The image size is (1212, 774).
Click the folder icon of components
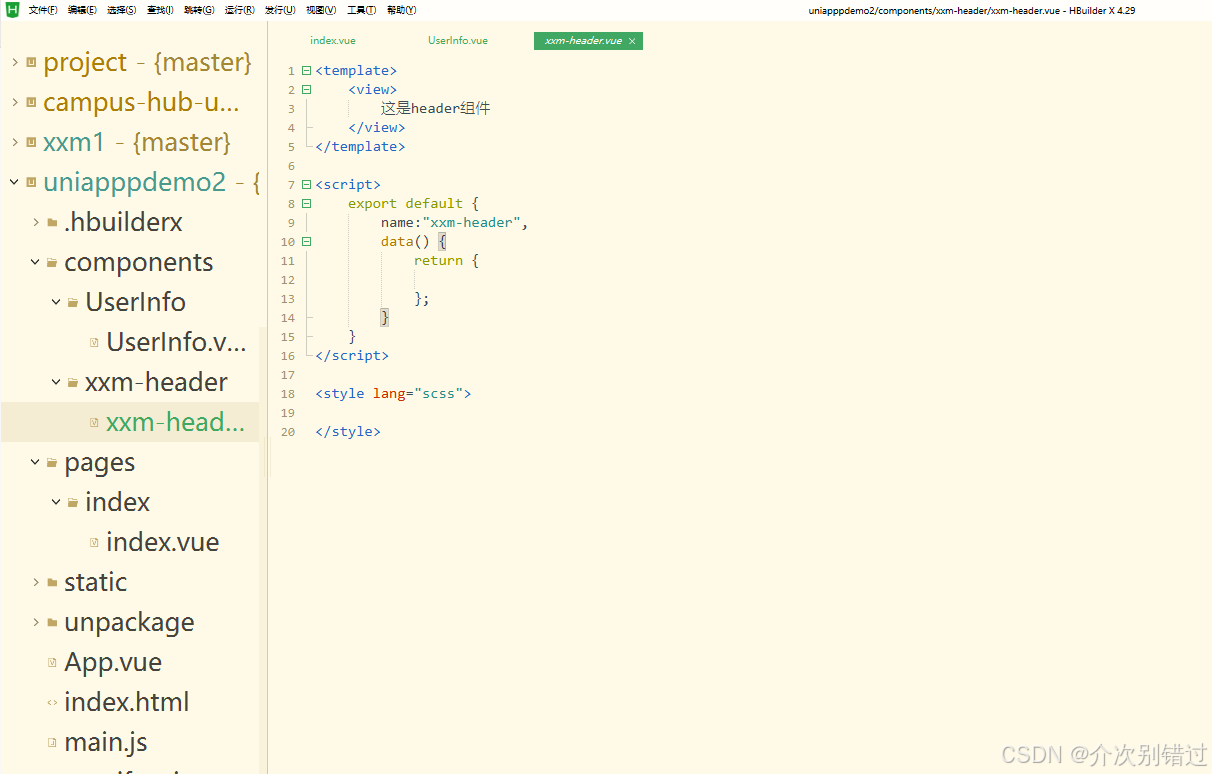tap(52, 262)
